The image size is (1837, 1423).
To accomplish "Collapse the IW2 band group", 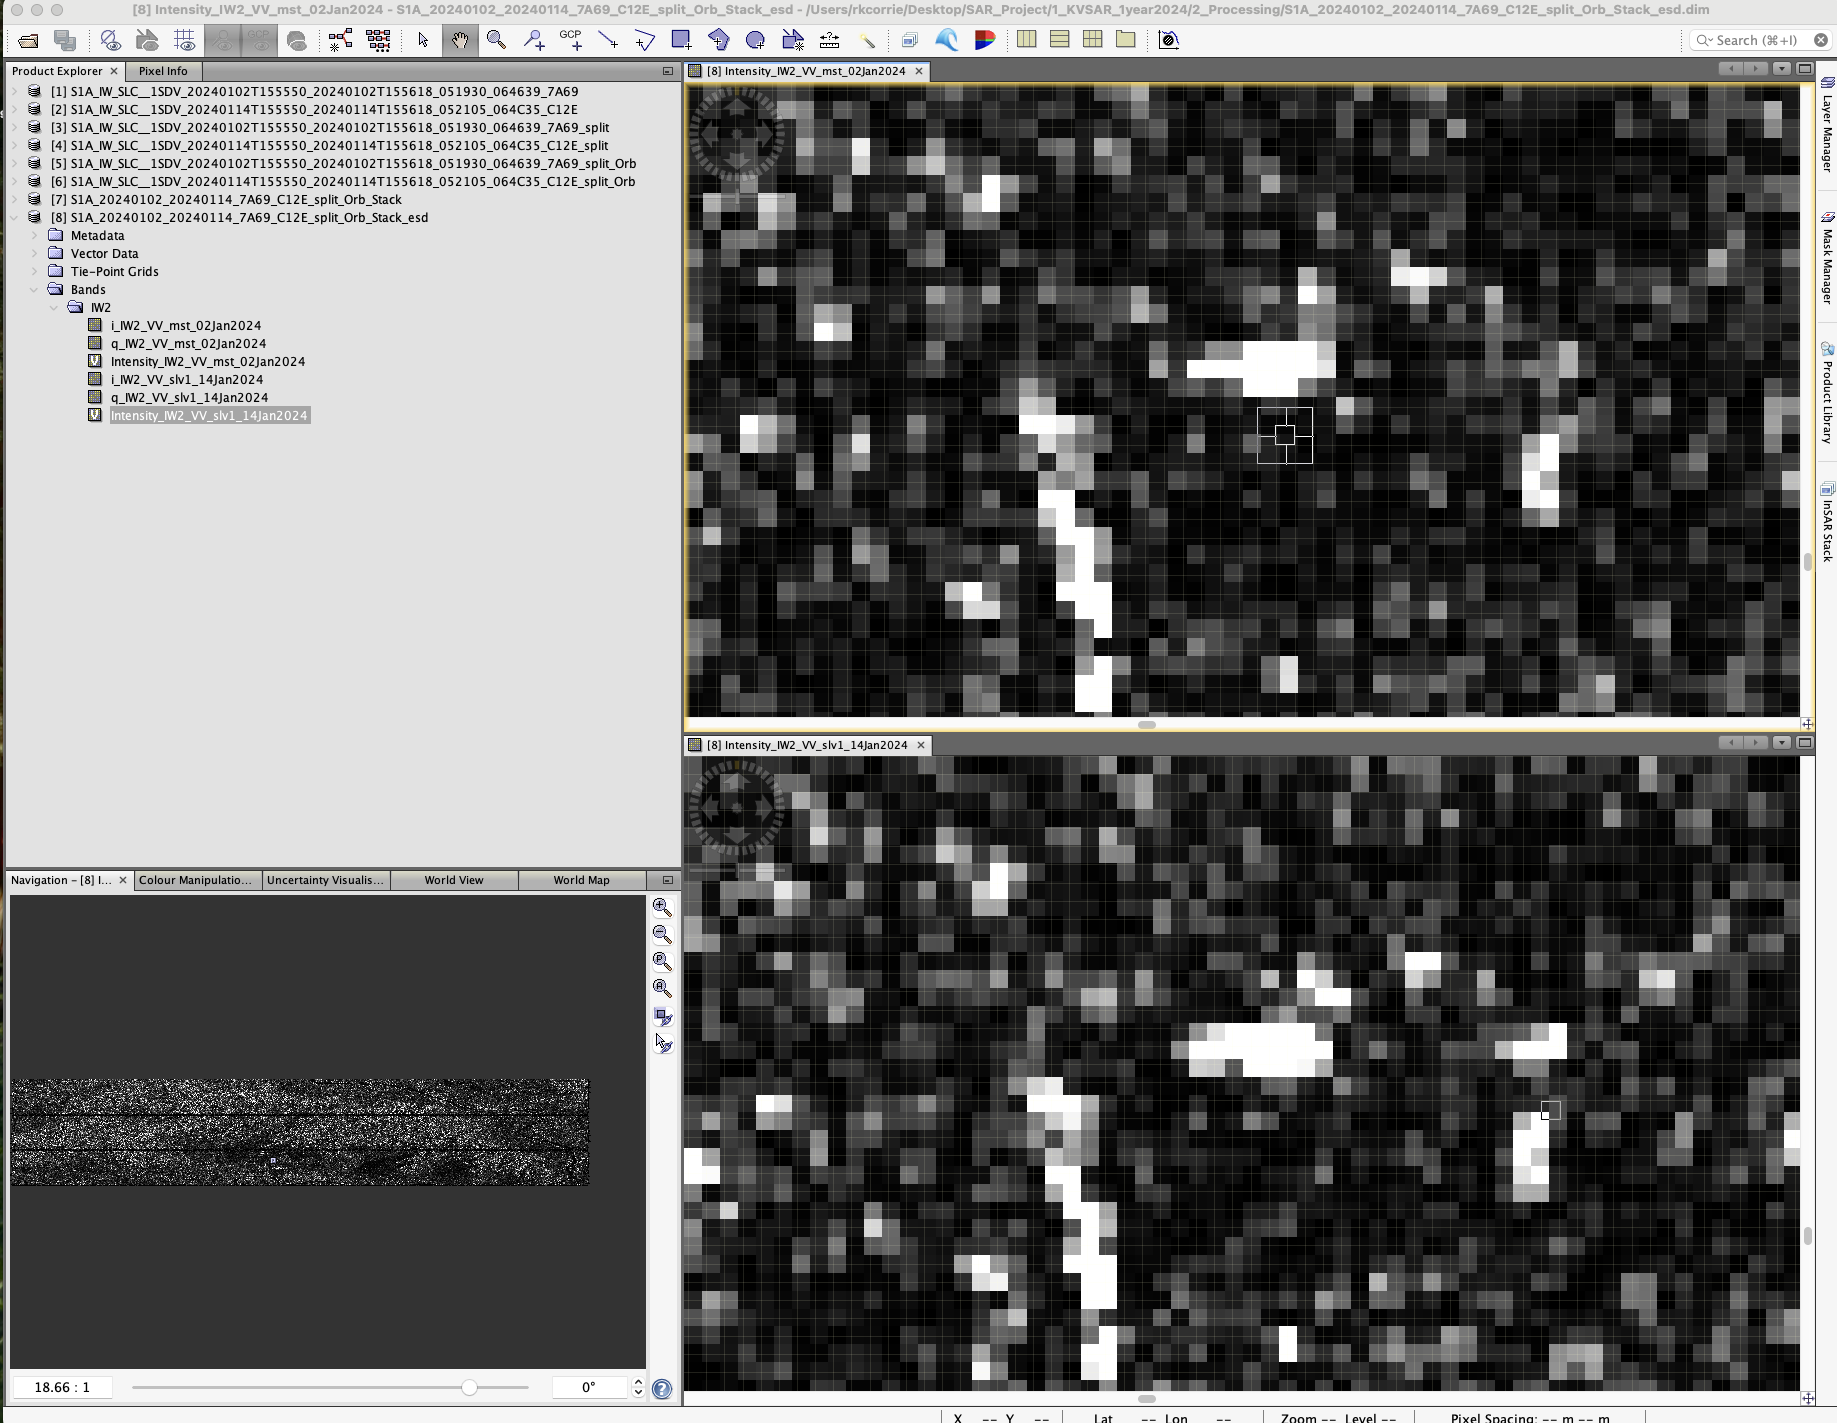I will [x=54, y=308].
